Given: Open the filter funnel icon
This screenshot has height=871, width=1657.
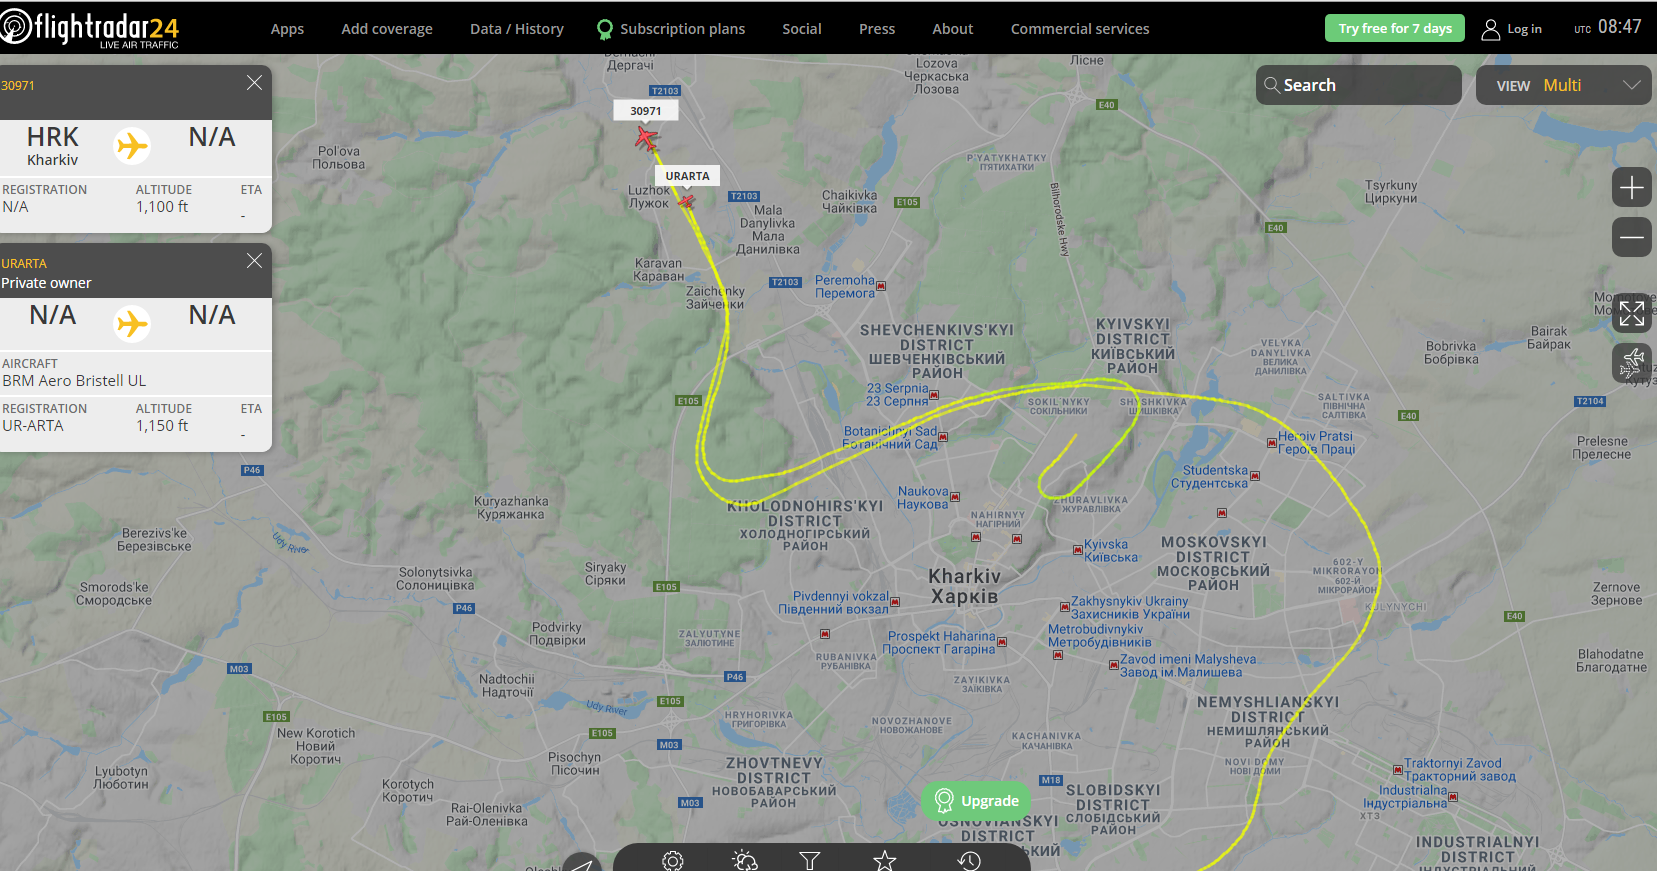Looking at the screenshot, I should 810,860.
